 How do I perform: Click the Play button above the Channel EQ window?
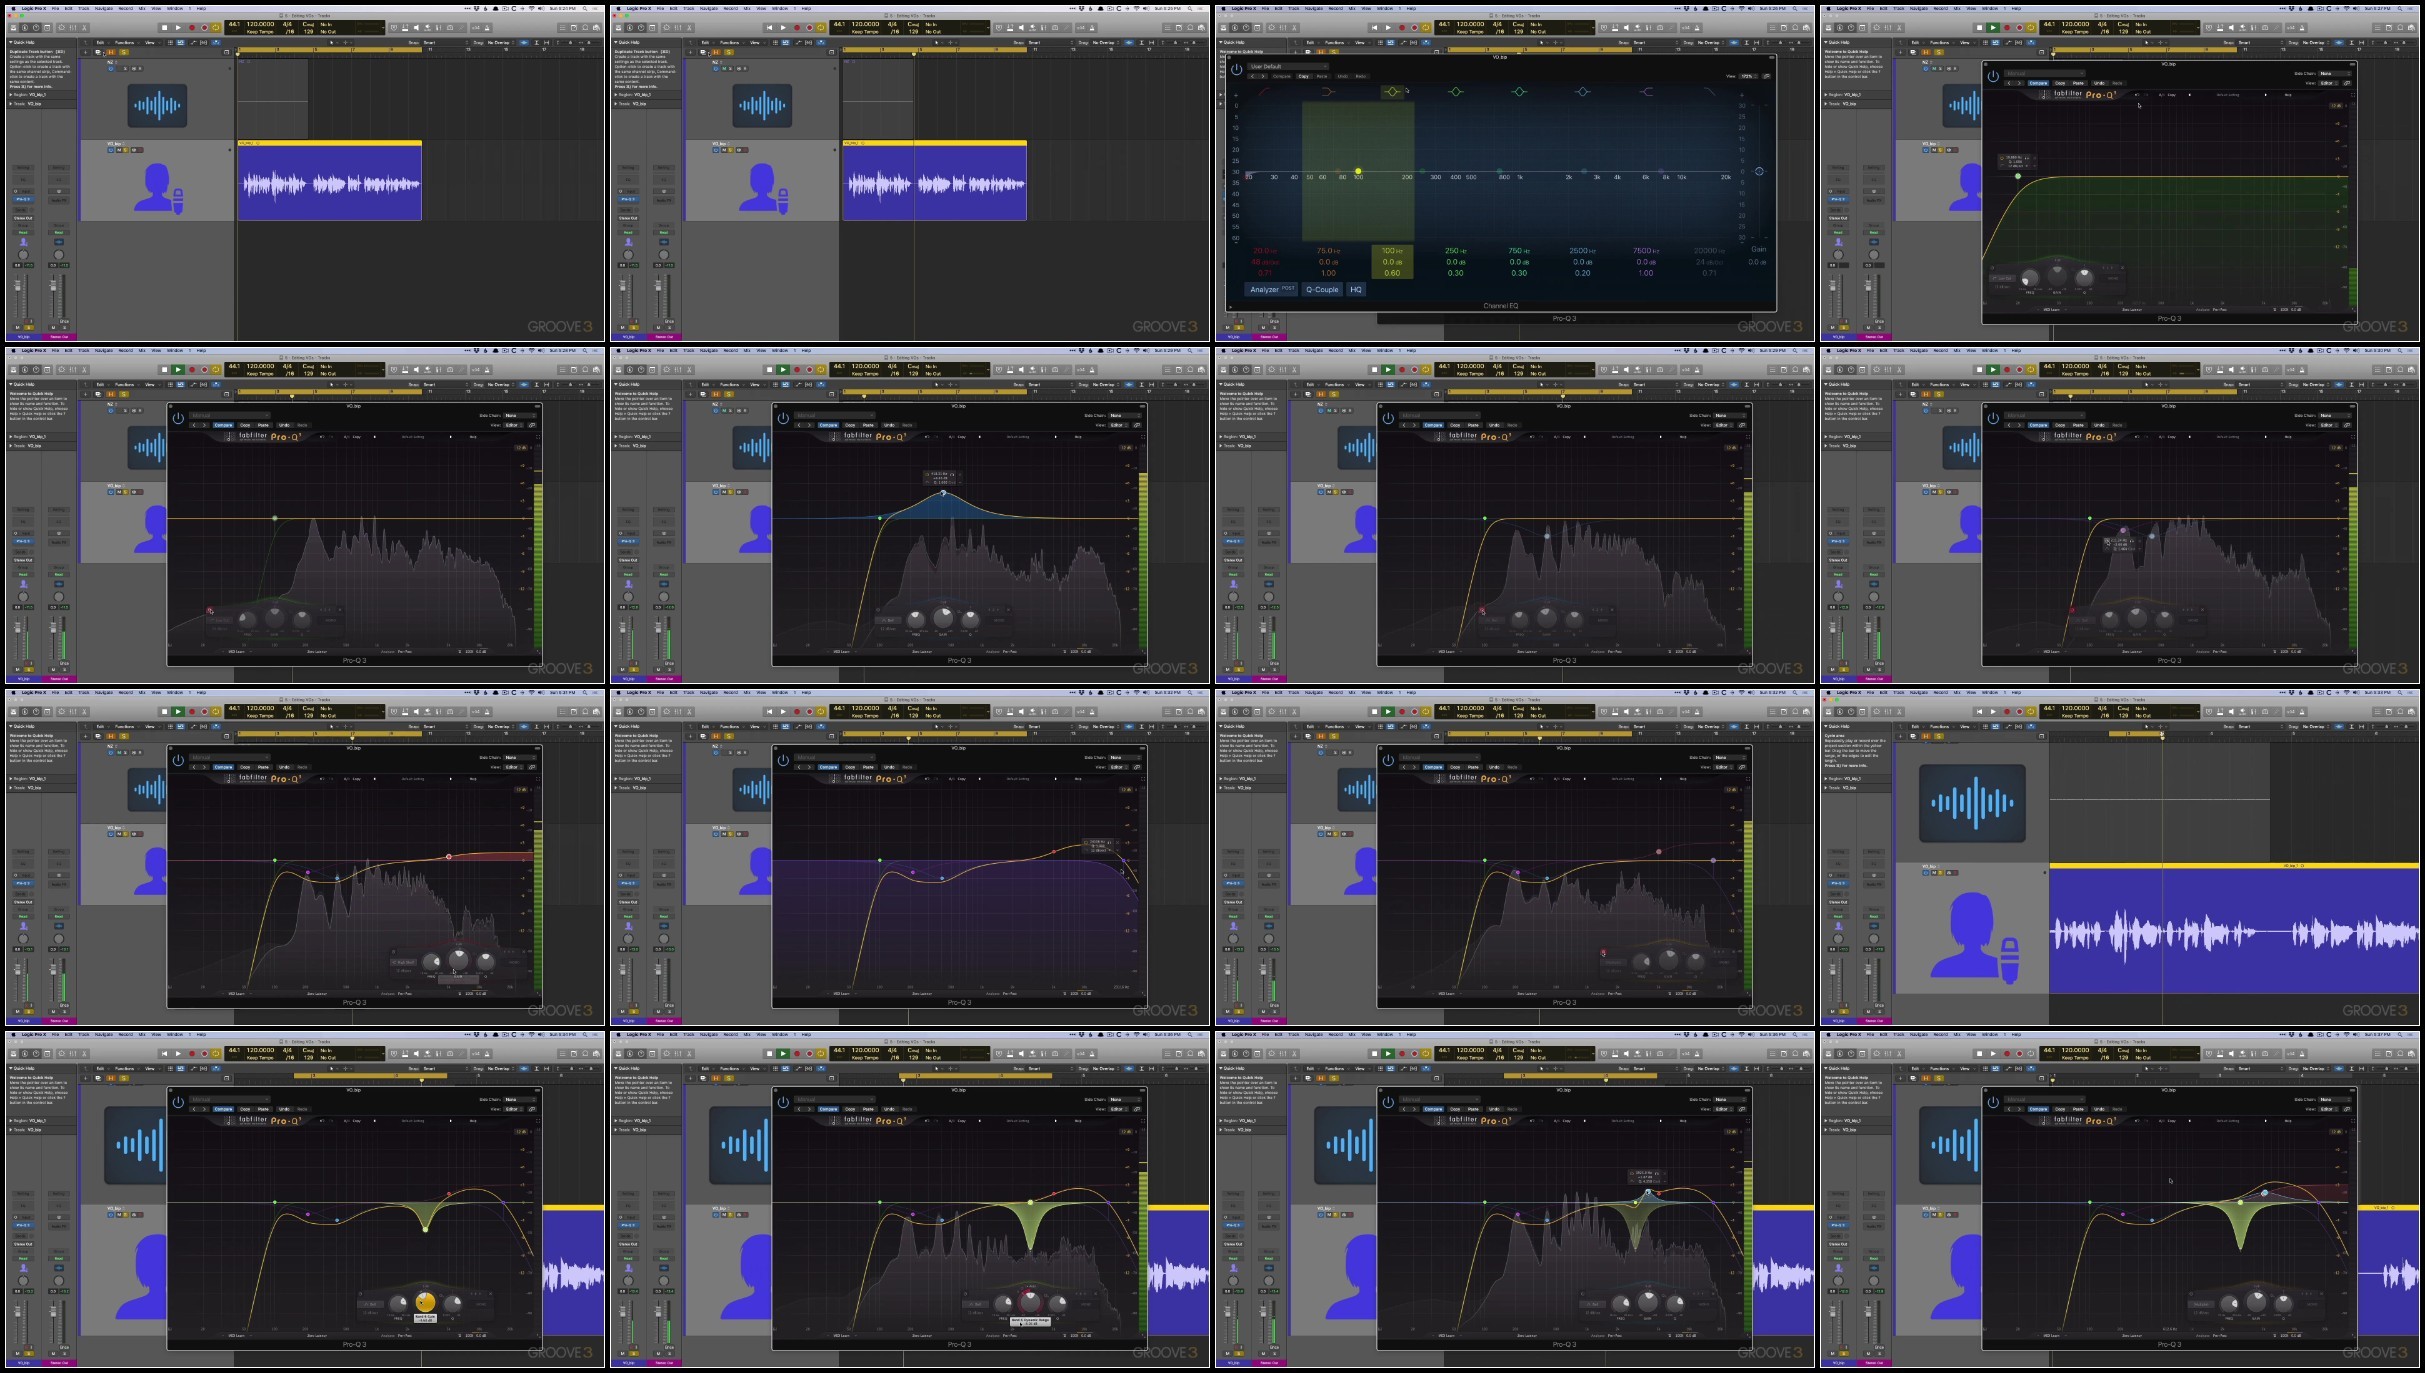pos(1388,28)
